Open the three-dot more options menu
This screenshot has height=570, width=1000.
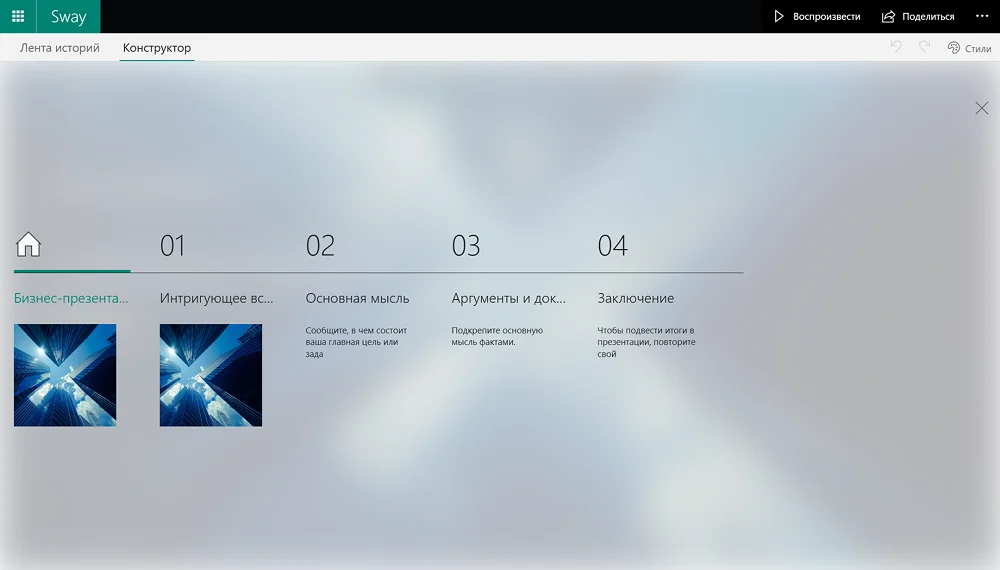[x=982, y=16]
